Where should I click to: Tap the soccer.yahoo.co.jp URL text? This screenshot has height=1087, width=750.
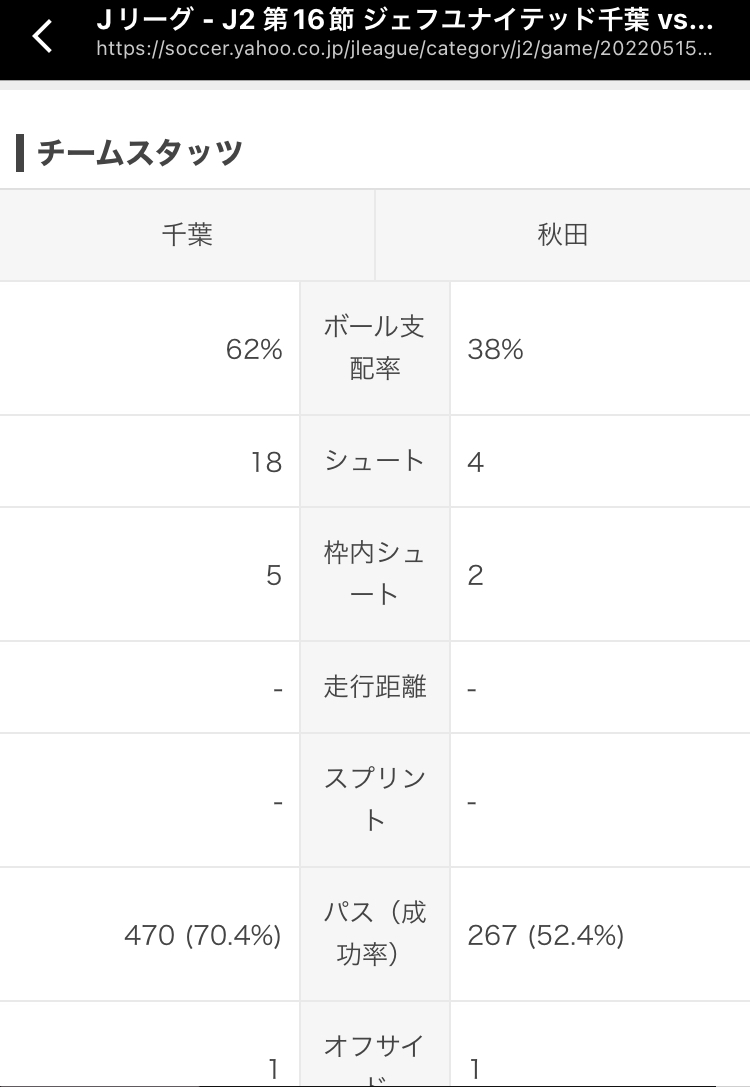tap(404, 48)
